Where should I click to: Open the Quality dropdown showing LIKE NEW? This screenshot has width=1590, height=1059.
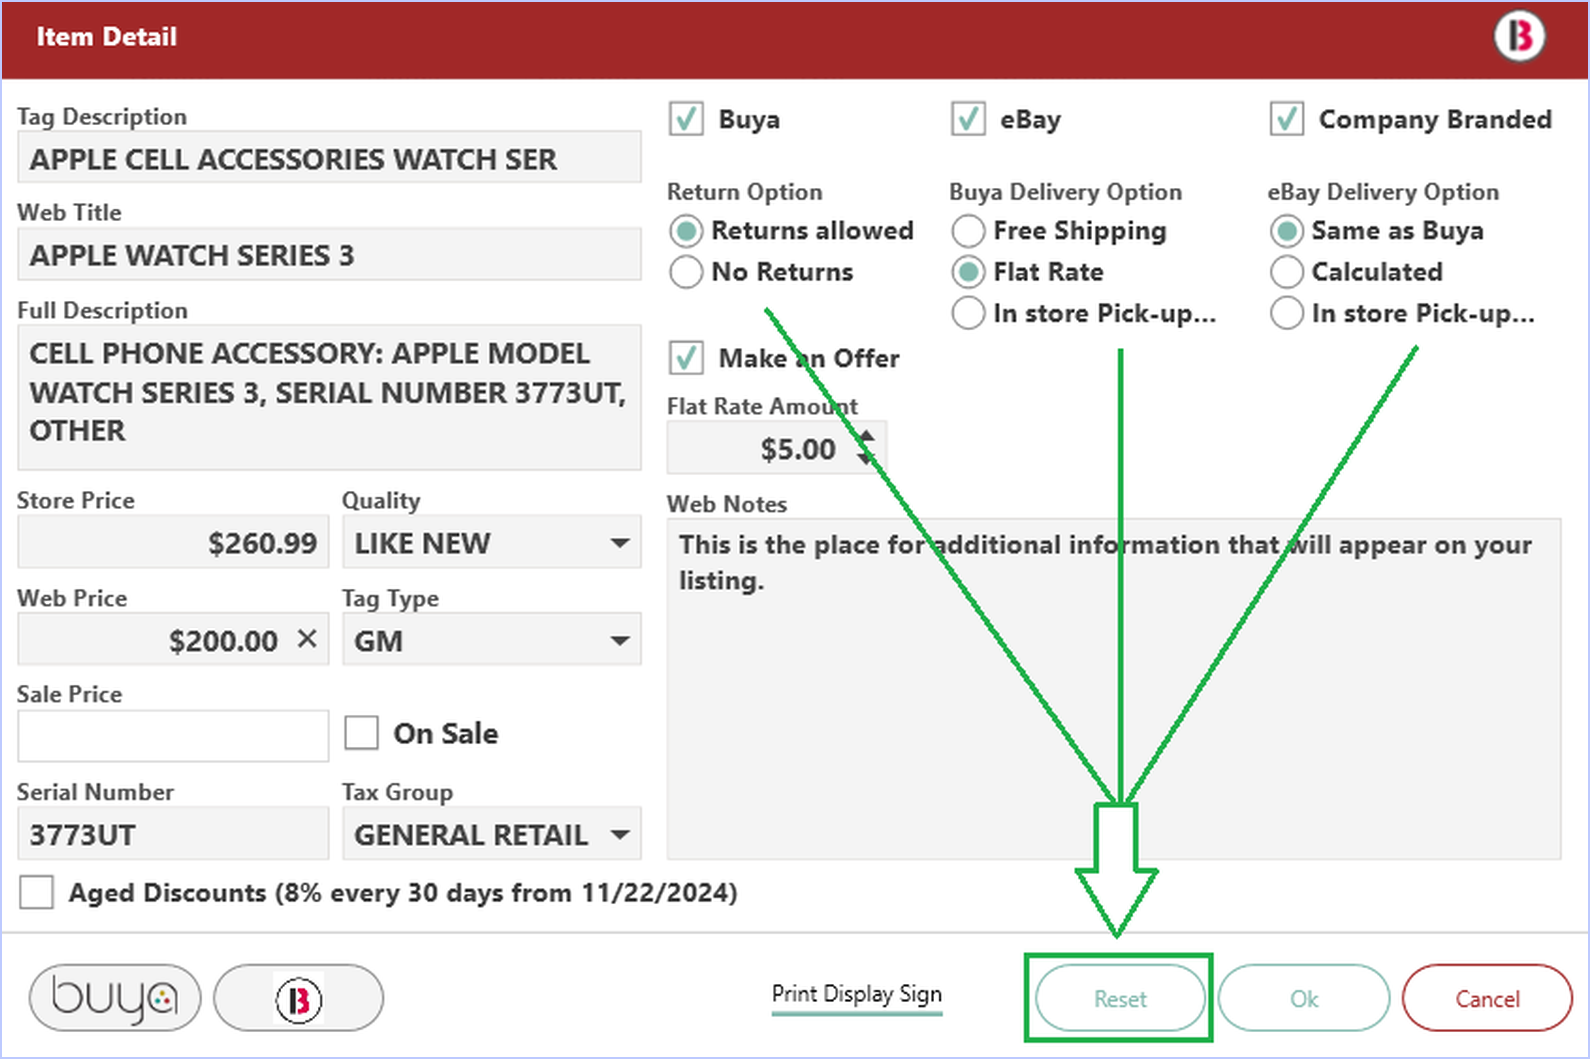[x=492, y=543]
